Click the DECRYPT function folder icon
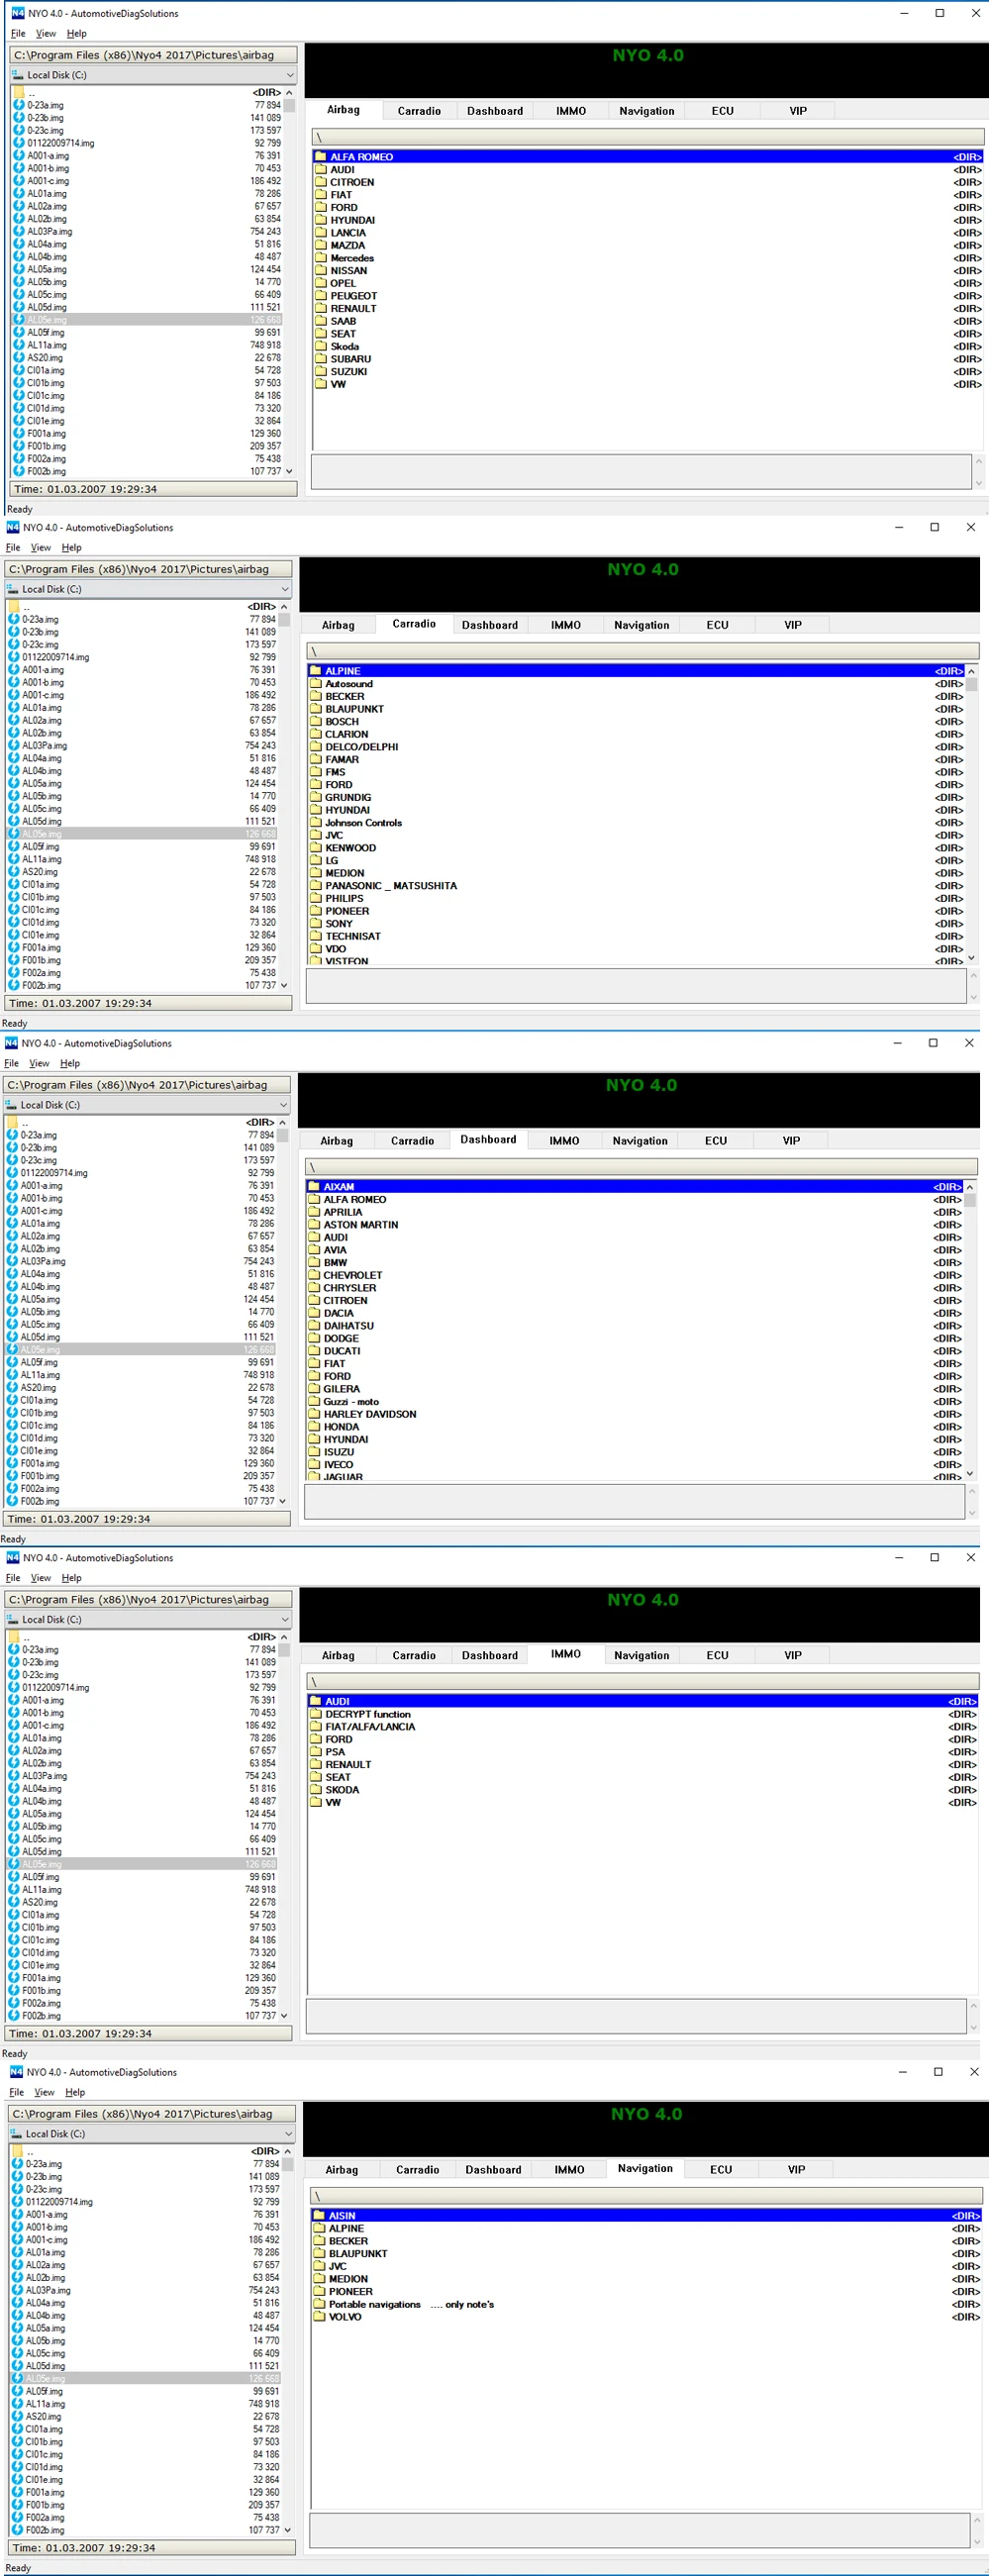This screenshot has width=989, height=2576. click(315, 1714)
